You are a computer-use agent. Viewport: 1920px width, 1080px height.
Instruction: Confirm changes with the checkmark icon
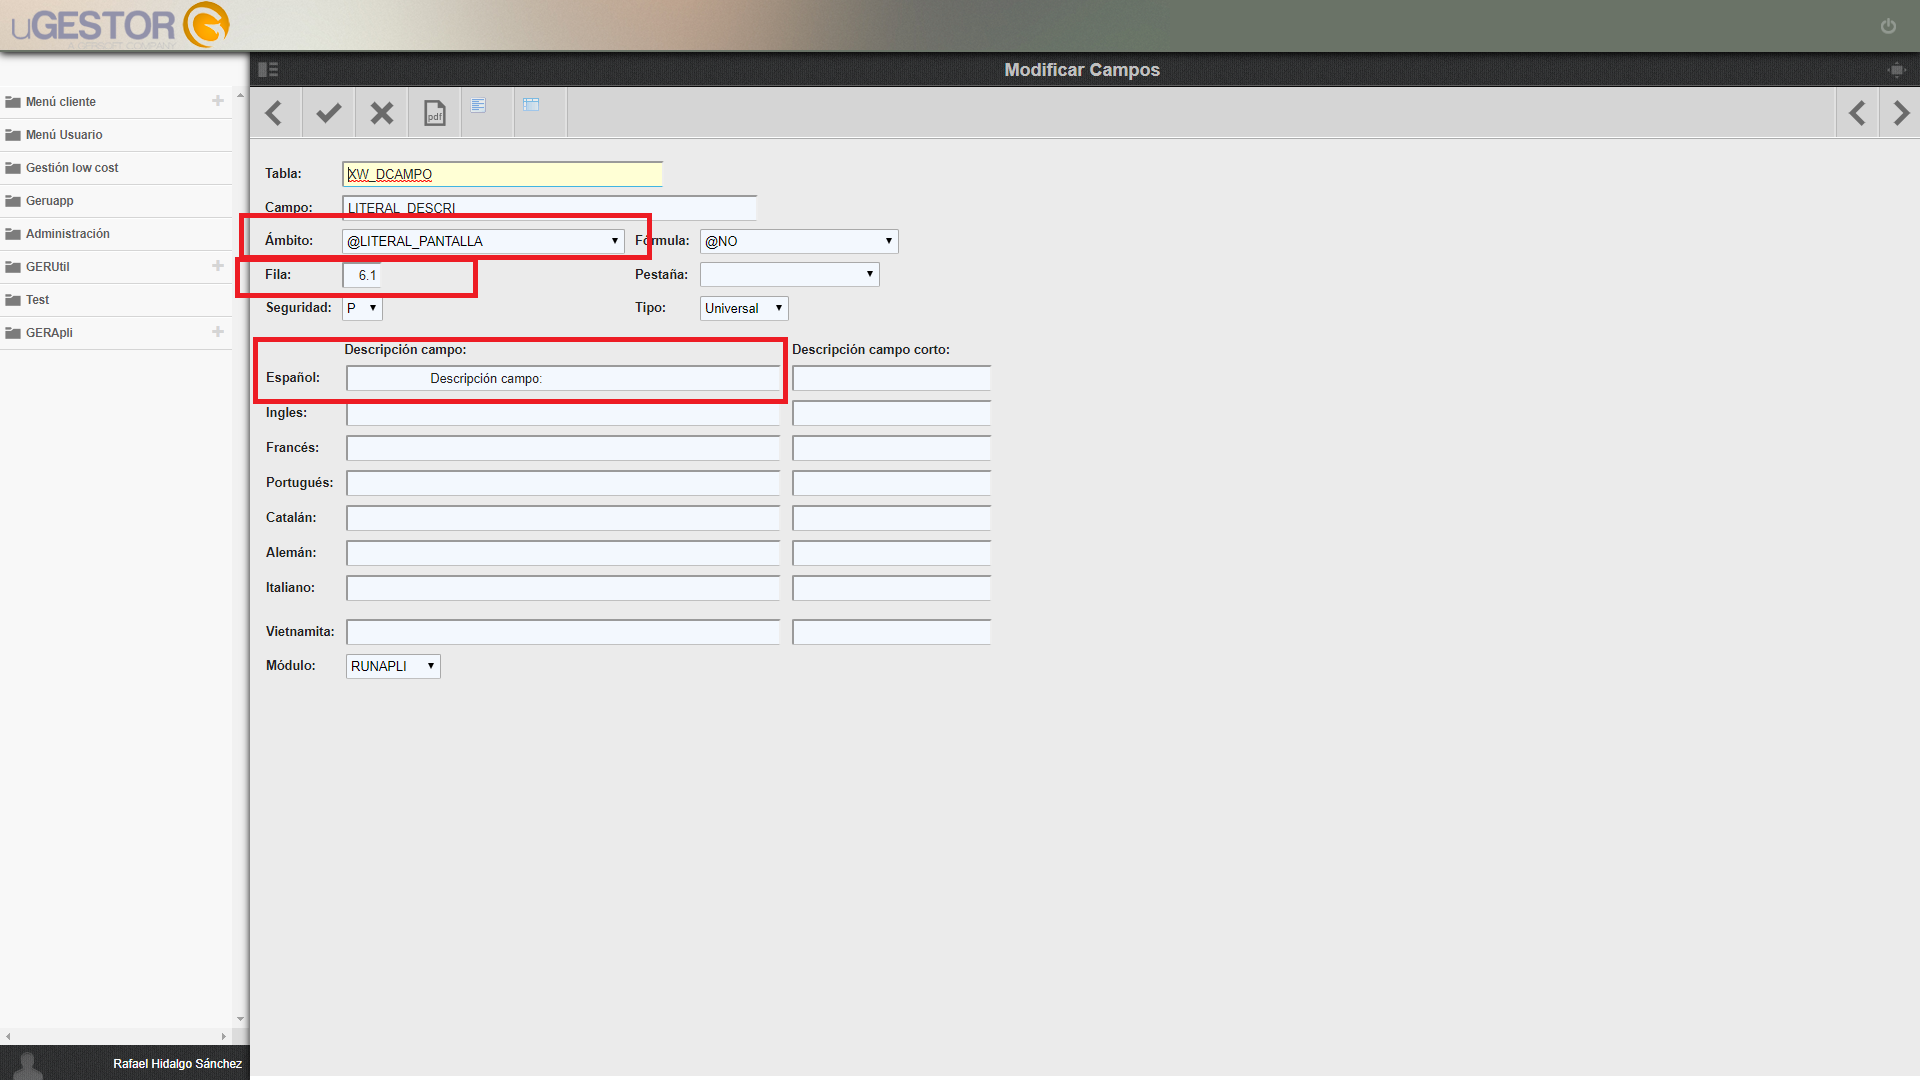(328, 113)
